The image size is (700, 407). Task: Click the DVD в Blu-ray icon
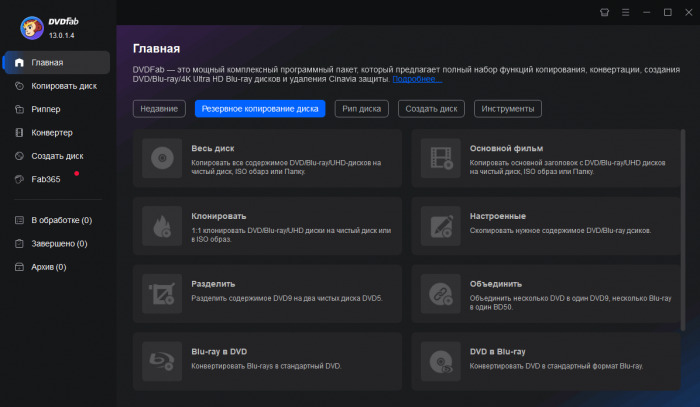coord(439,360)
